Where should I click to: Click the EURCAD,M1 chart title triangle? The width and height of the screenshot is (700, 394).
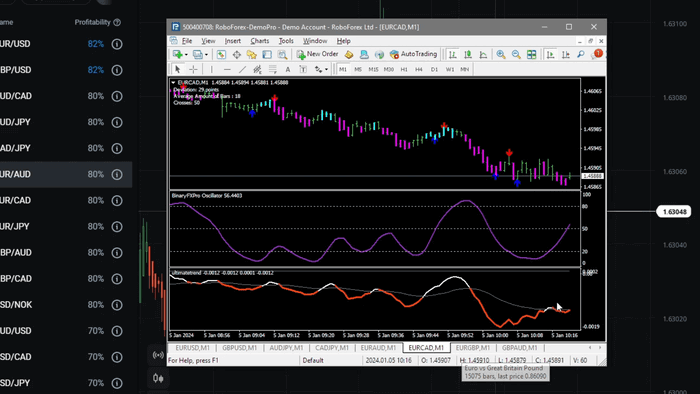173,83
